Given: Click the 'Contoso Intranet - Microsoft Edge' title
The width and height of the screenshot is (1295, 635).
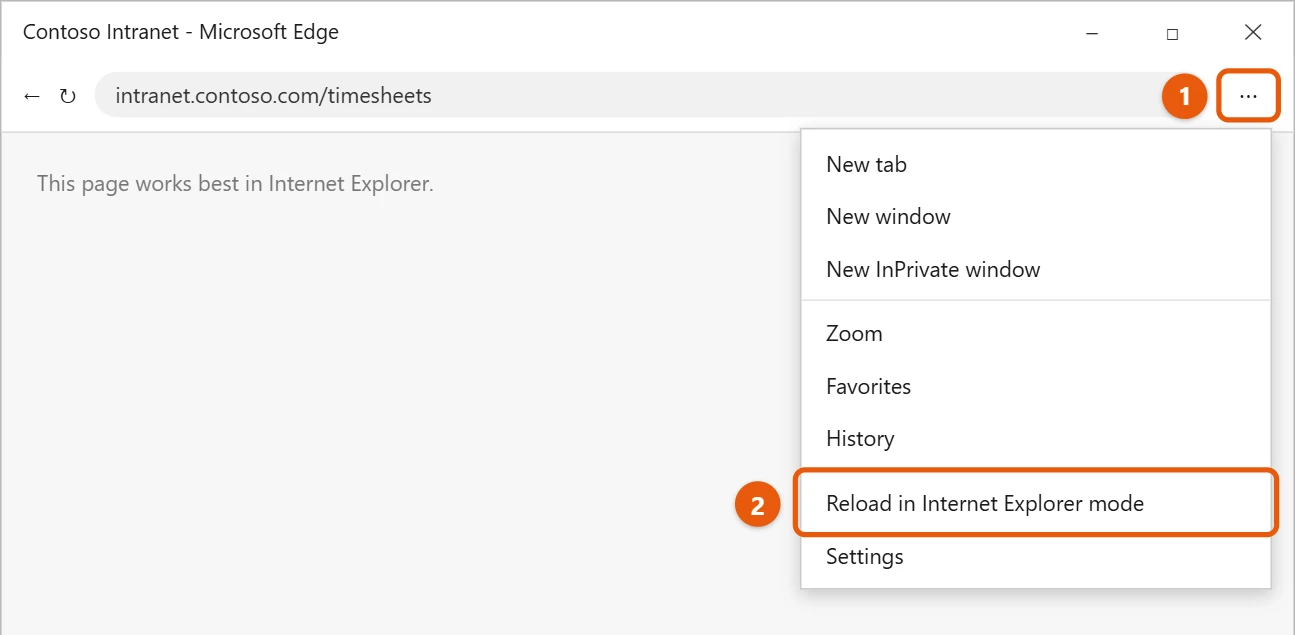Looking at the screenshot, I should coord(181,32).
